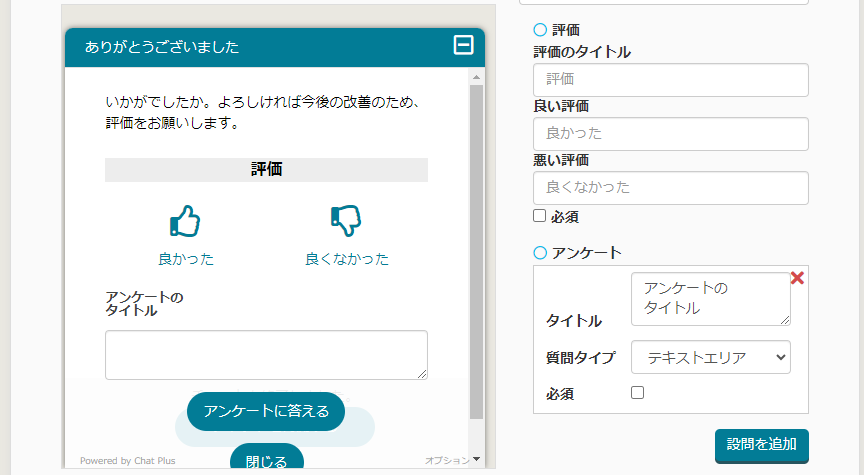Click the 評価のタイトル input field
The width and height of the screenshot is (864, 475).
pyautogui.click(x=670, y=80)
